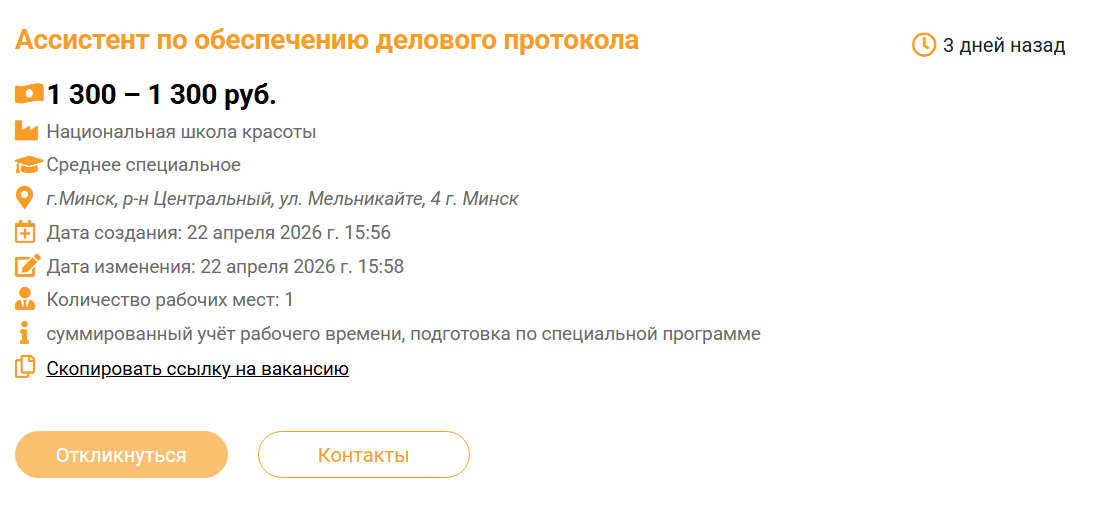Screen dimensions: 1093x513
Task: Click the copy link icon
Action: [x=26, y=368]
